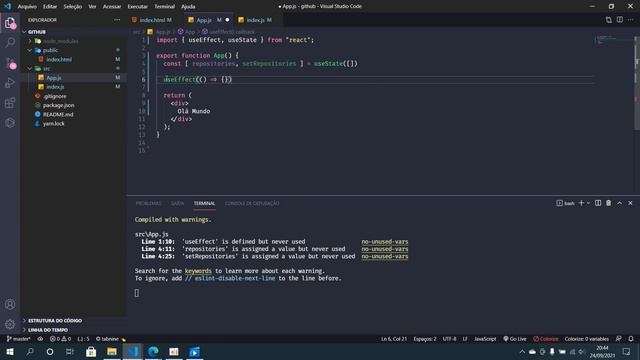Open the Explorer view in activity bar
The height and width of the screenshot is (360, 640).
click(10, 23)
